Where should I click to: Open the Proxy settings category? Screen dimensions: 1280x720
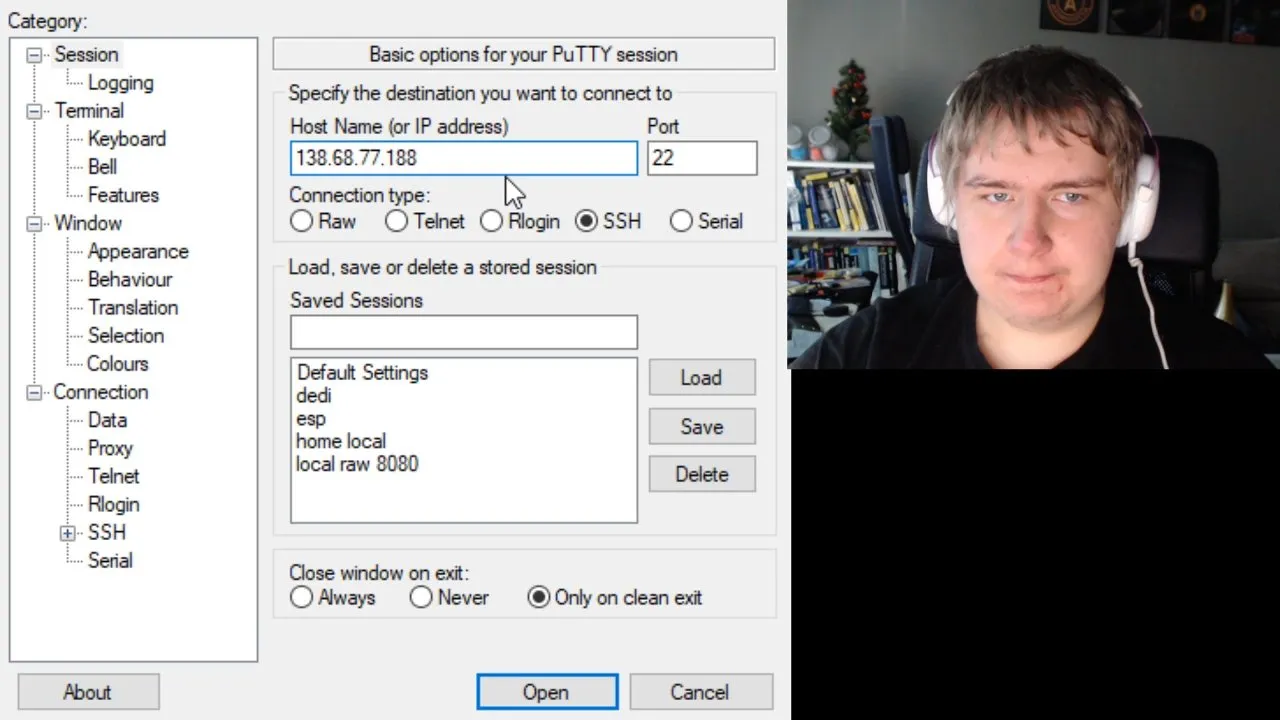coord(110,448)
